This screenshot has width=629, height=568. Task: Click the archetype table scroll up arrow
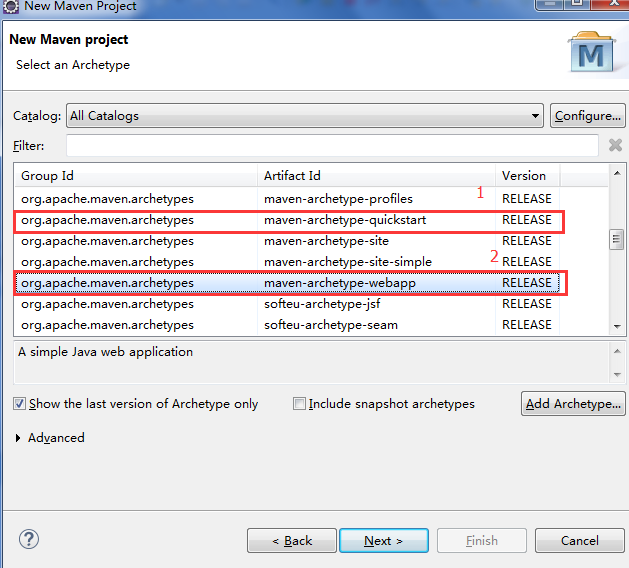click(617, 173)
